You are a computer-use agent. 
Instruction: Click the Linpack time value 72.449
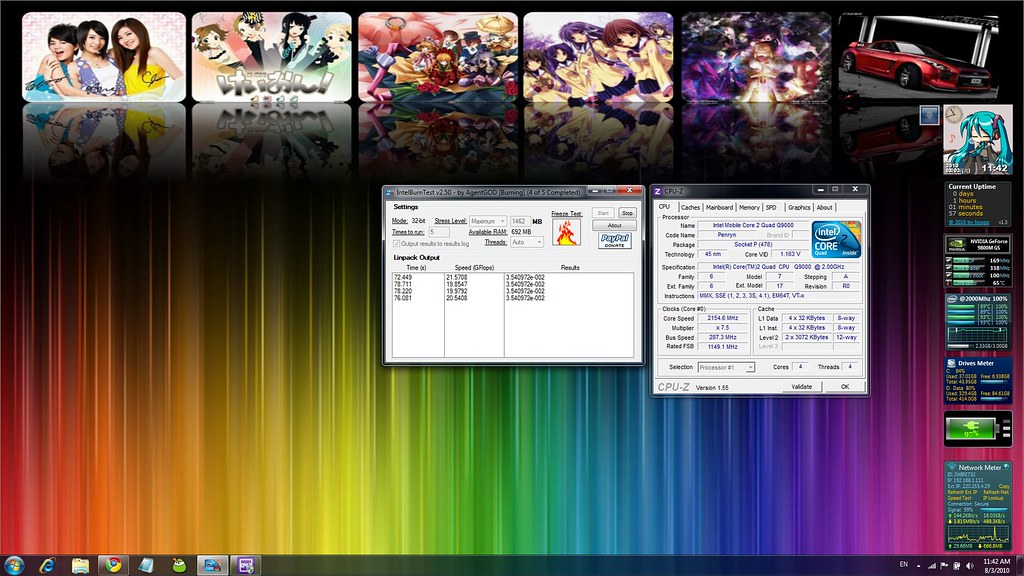(403, 278)
